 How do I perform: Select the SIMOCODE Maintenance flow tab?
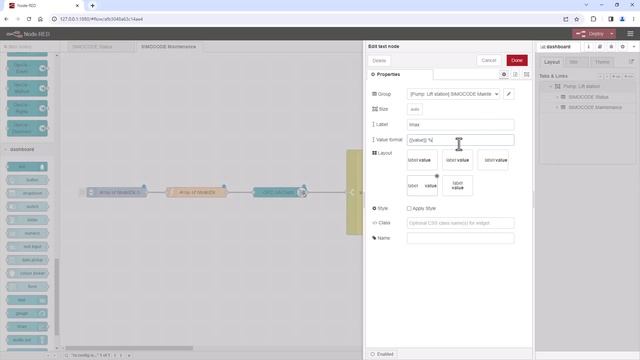[x=169, y=47]
